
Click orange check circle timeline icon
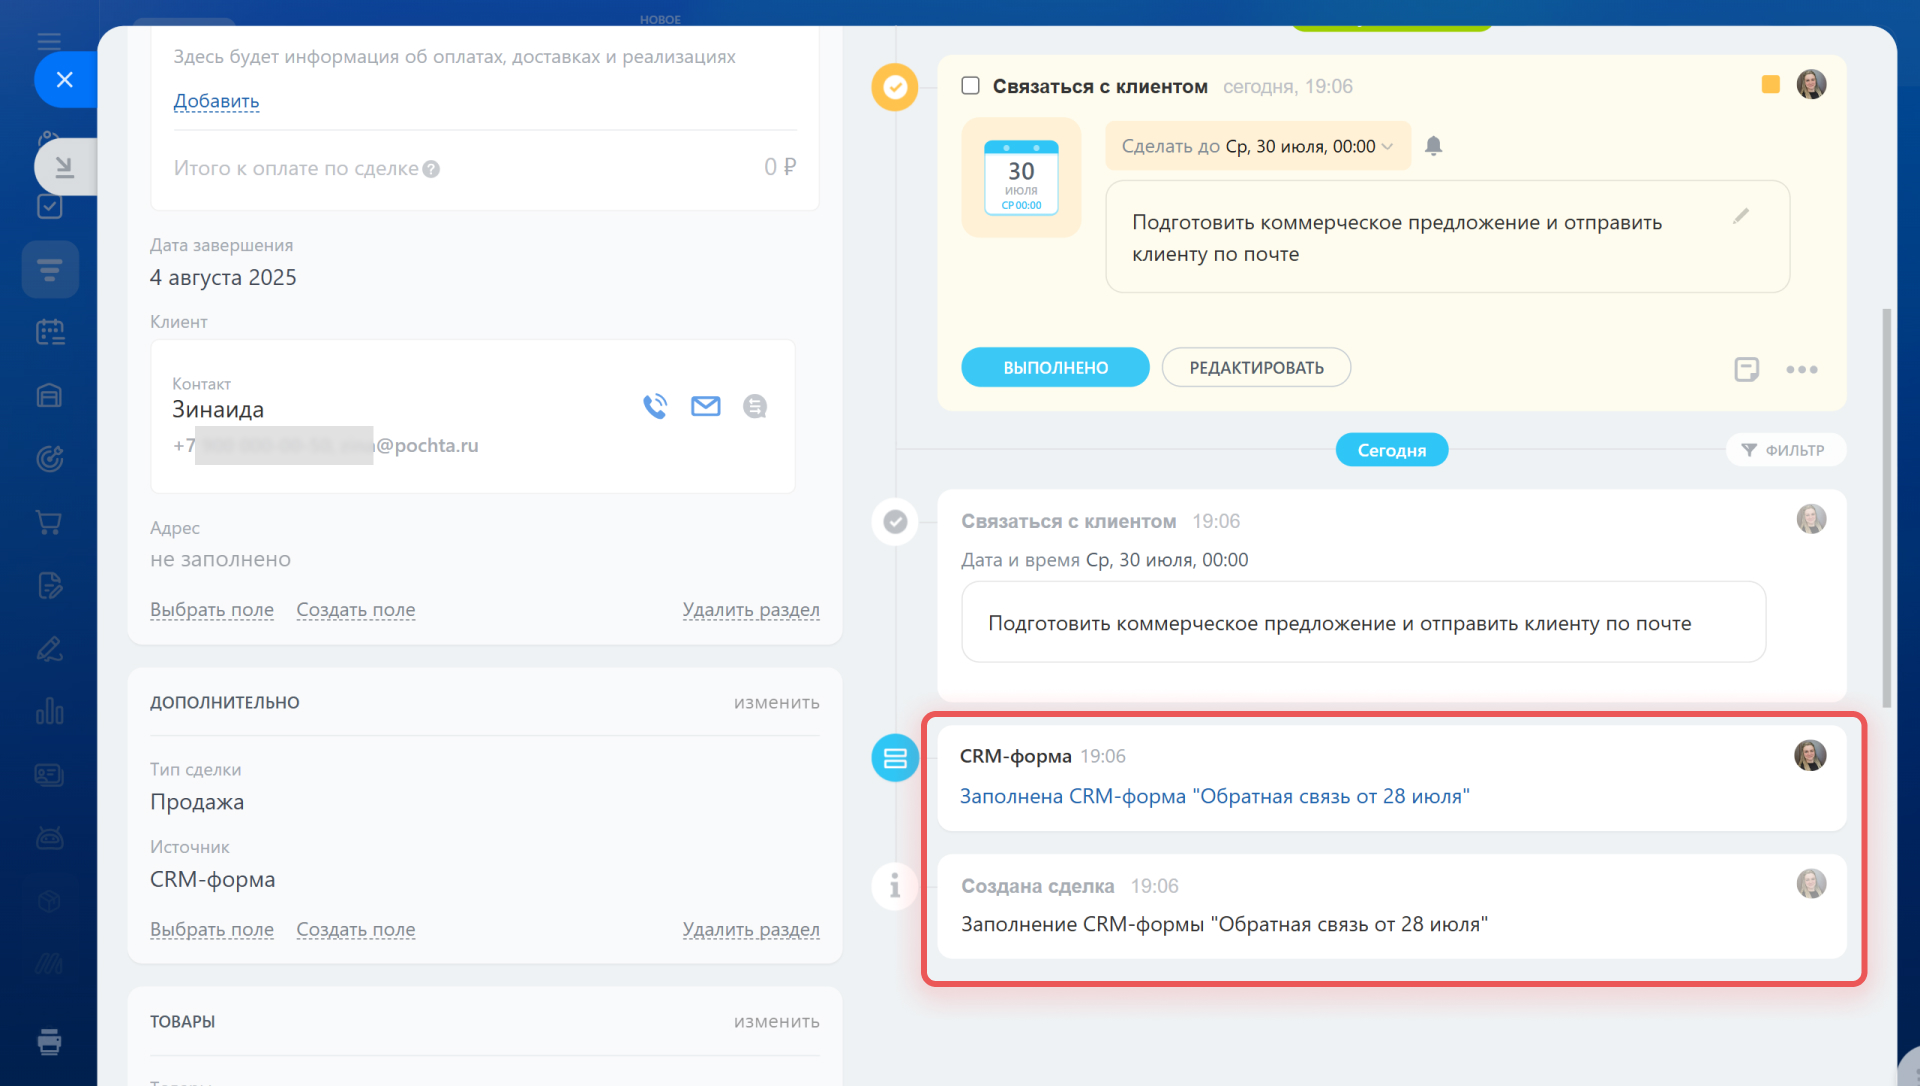pos(895,87)
